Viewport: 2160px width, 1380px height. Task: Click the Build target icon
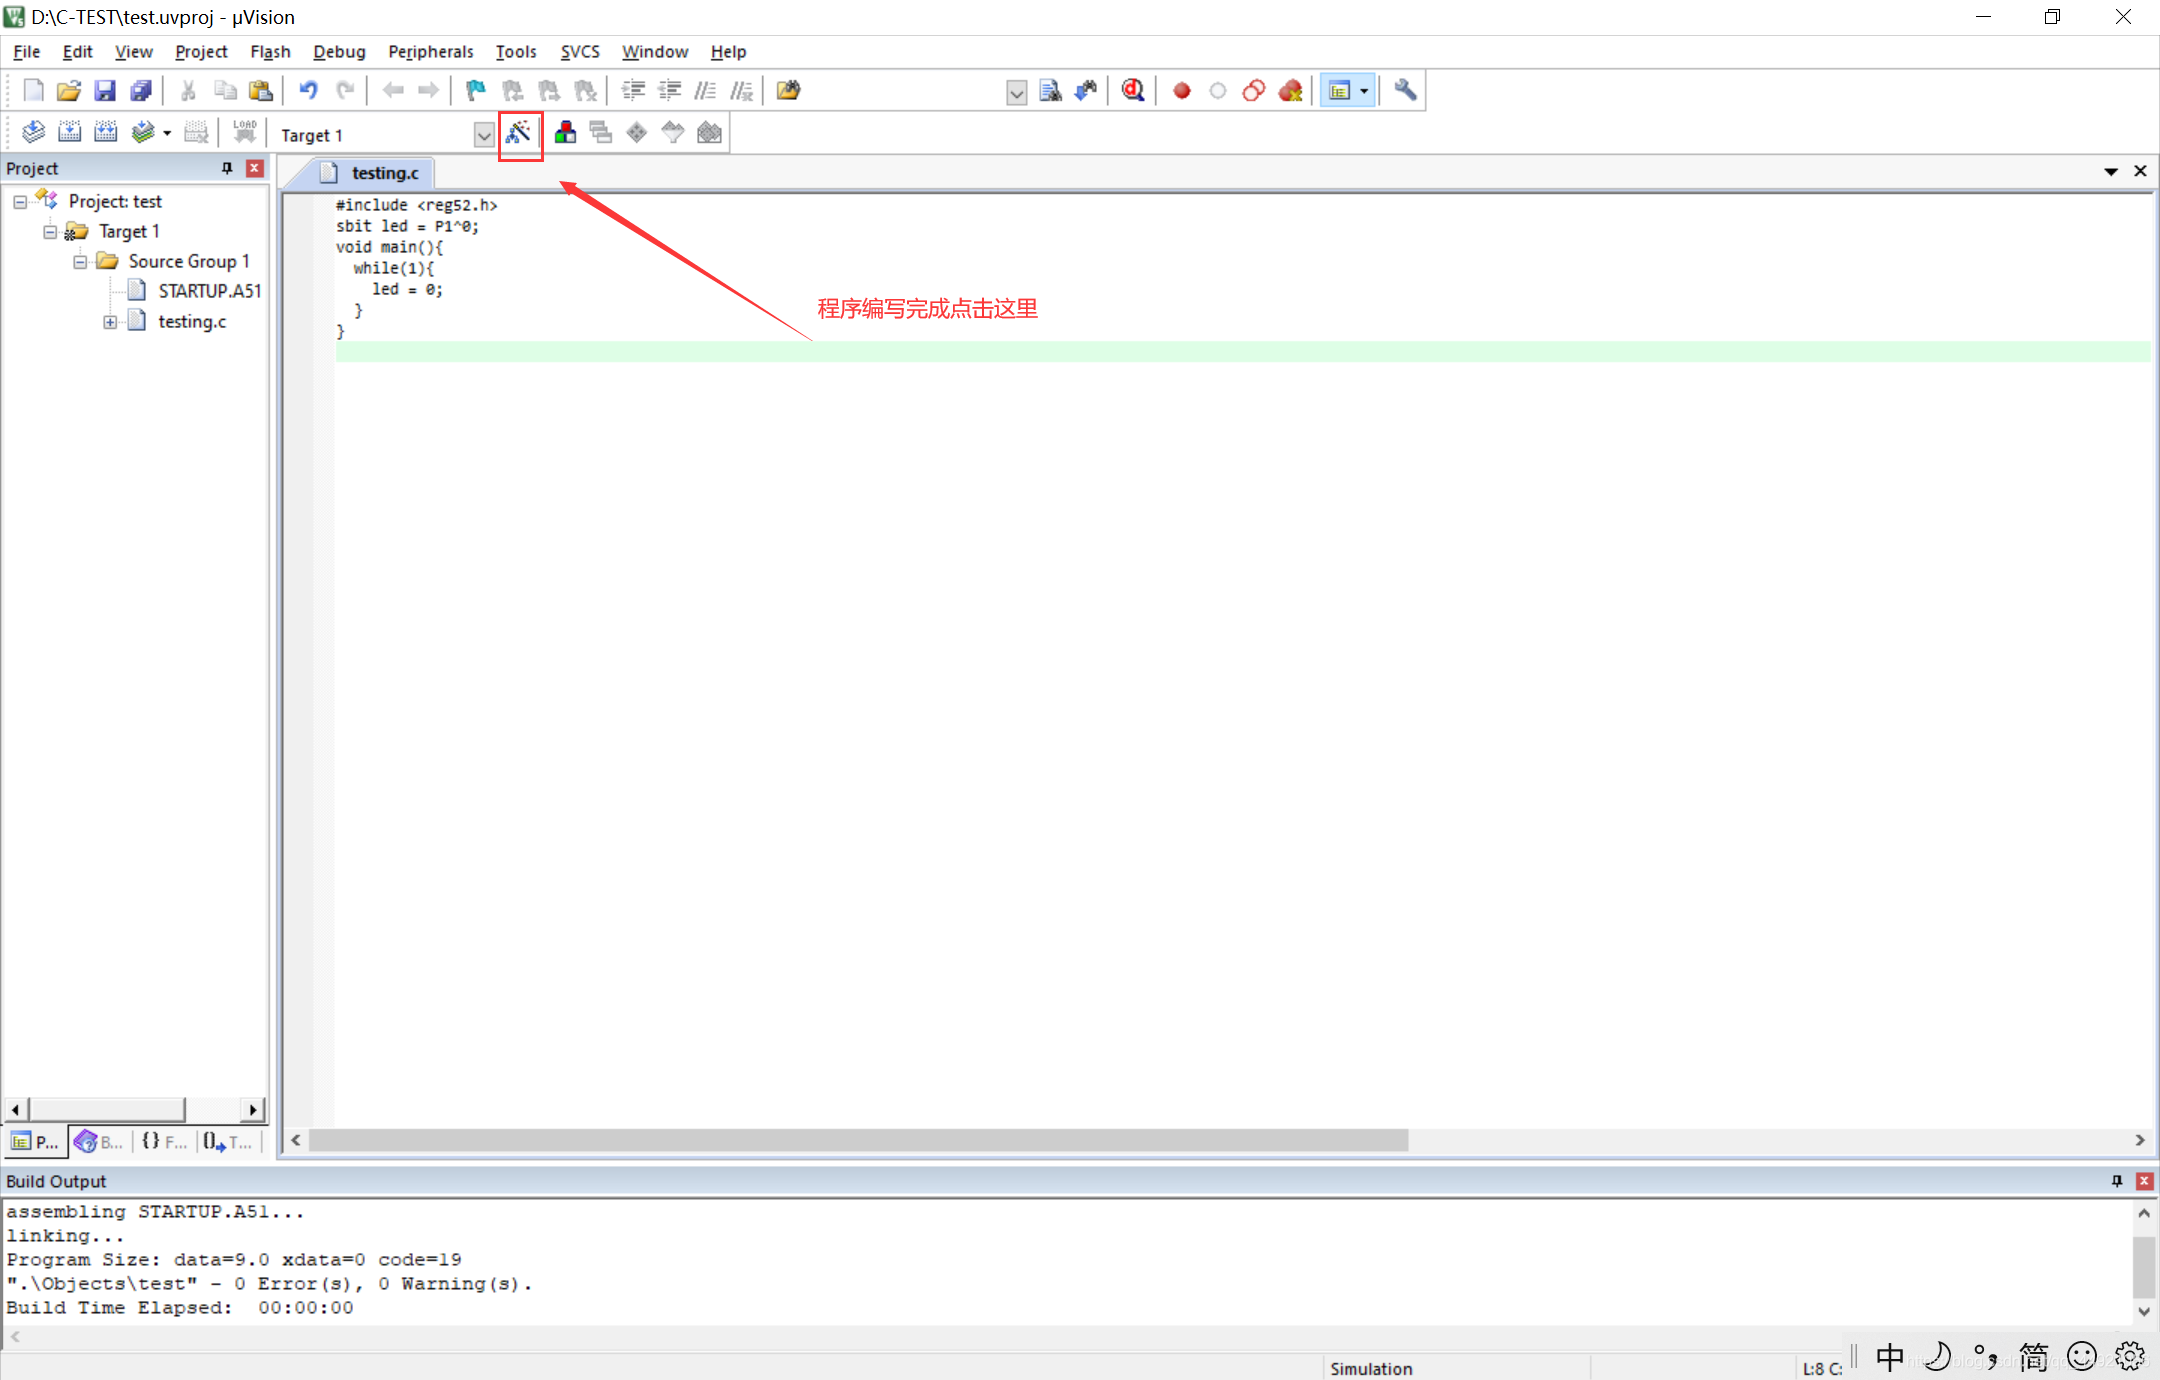(x=69, y=133)
